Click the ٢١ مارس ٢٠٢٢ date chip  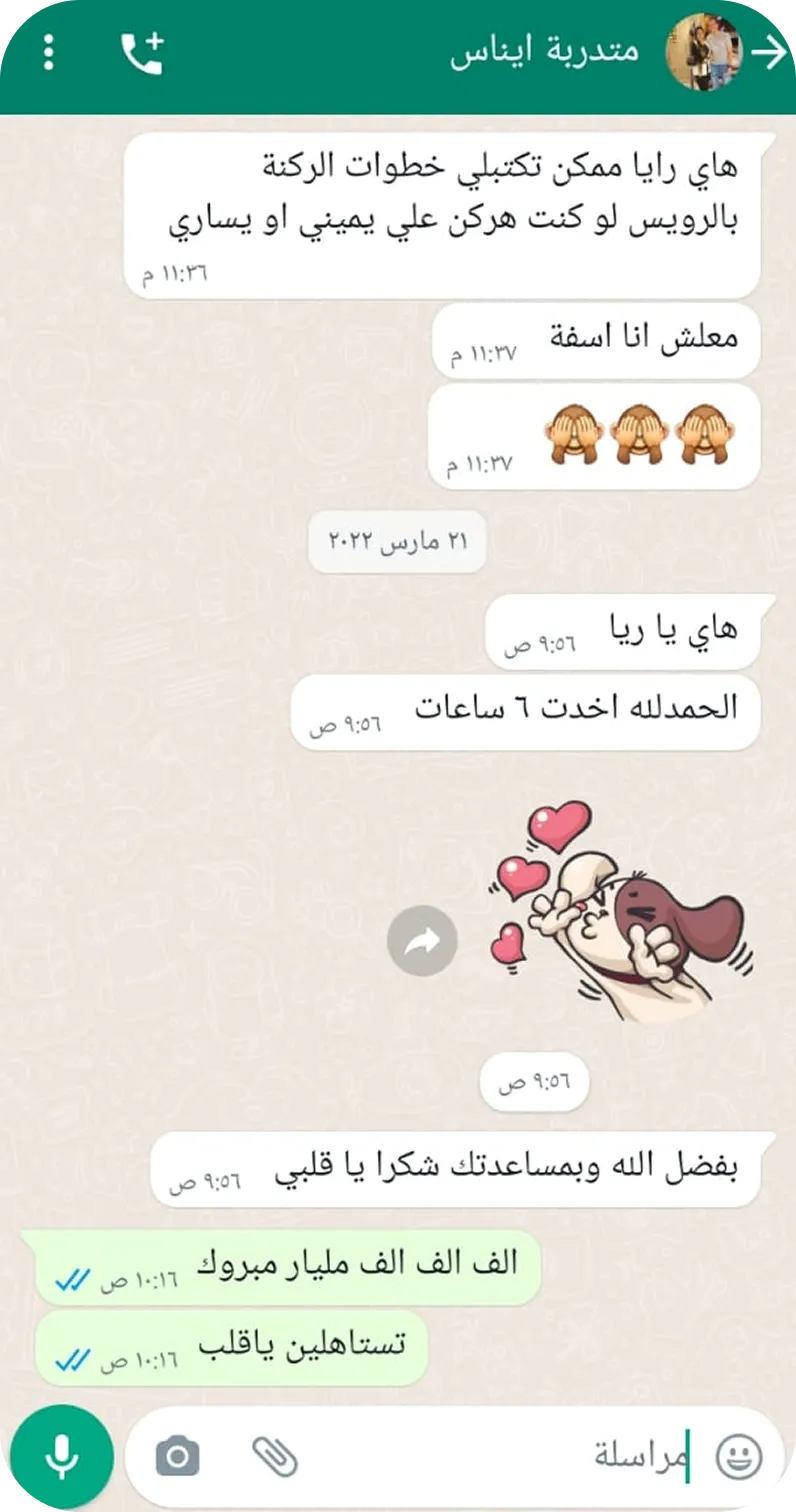(397, 541)
